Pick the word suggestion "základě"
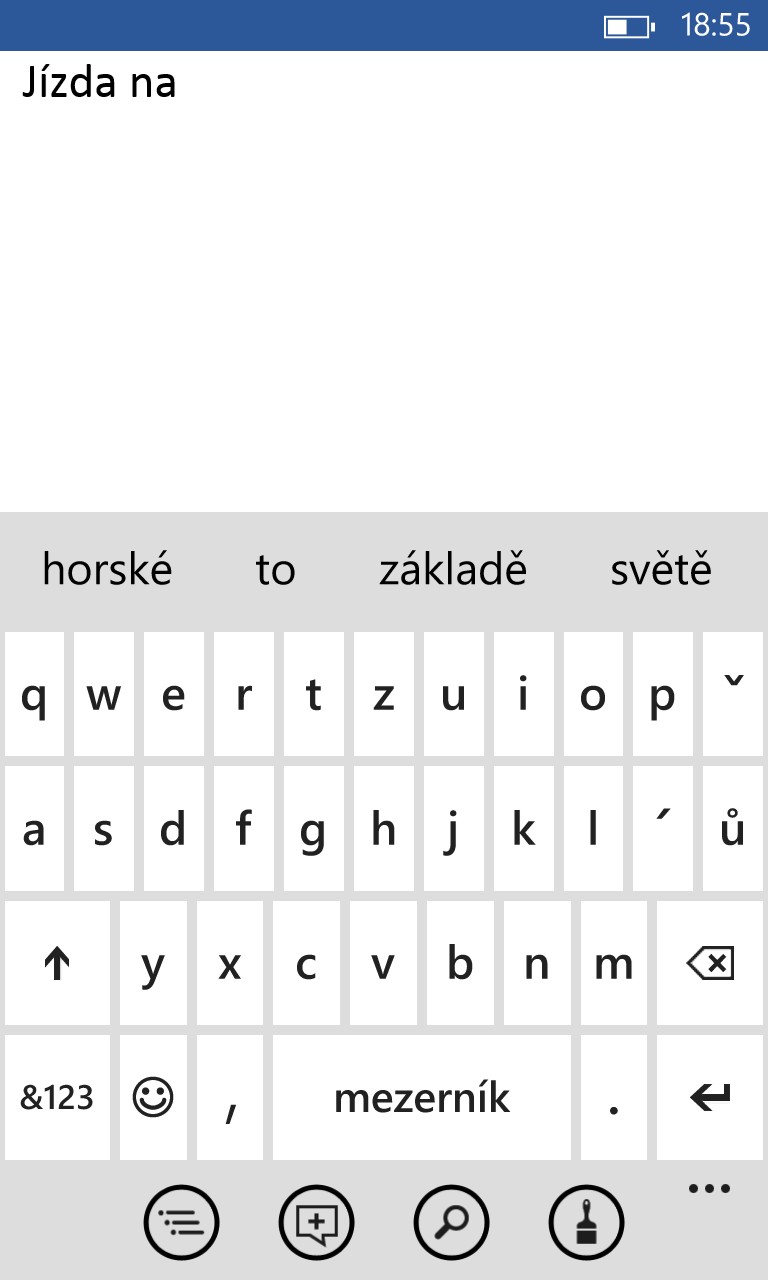Viewport: 768px width, 1280px height. click(x=452, y=570)
